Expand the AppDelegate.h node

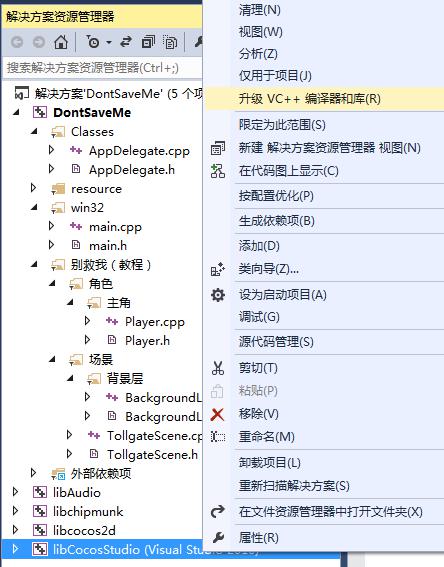[51, 169]
